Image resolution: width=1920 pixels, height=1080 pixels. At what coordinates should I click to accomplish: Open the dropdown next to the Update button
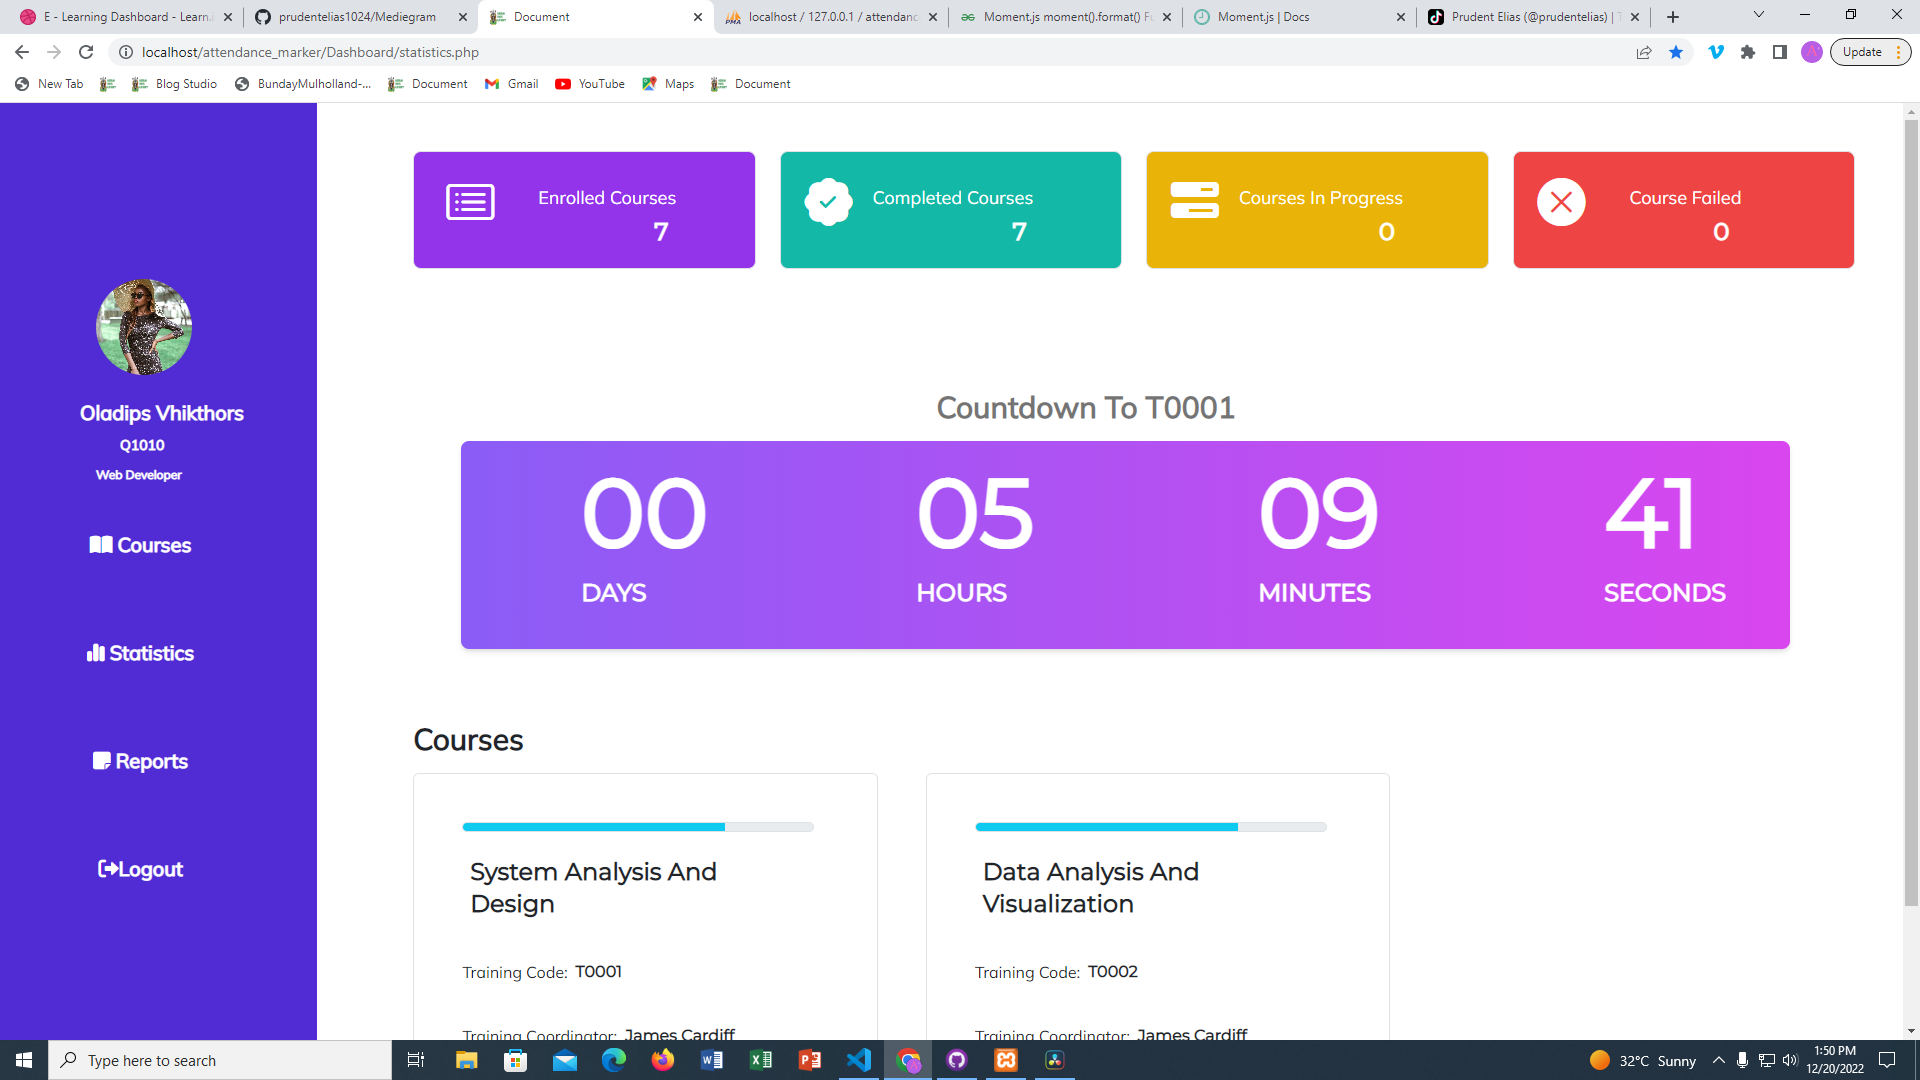[x=1899, y=51]
